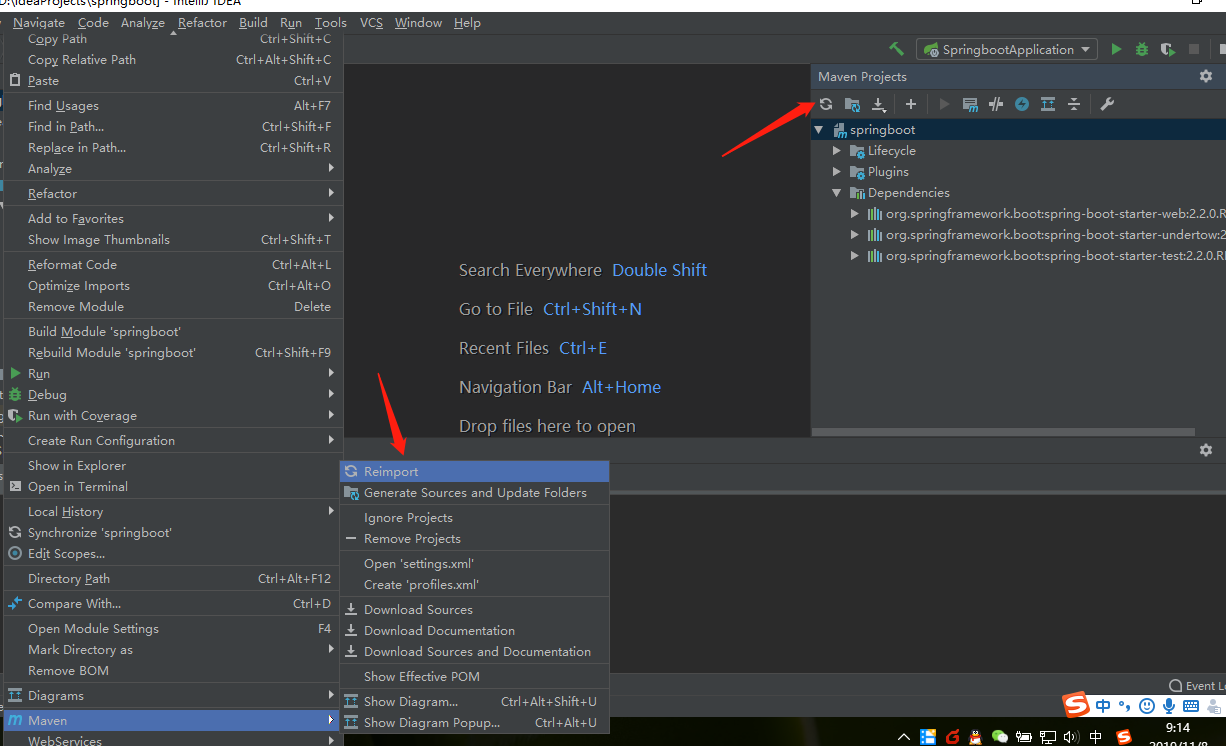Image resolution: width=1226 pixels, height=746 pixels.
Task: Click the Execute Maven Goal toolbar icon
Action: (970, 104)
